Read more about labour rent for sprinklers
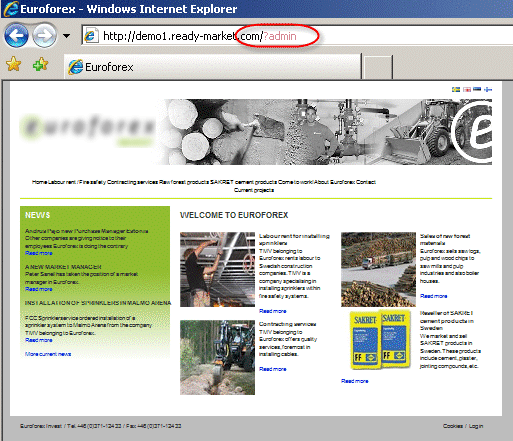The image size is (513, 441). click(273, 311)
